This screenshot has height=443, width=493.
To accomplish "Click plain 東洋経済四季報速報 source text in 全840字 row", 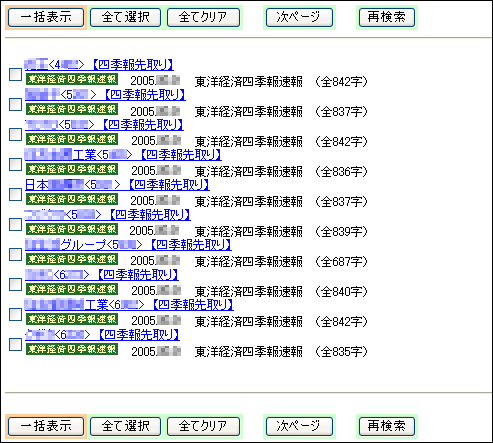I will [x=249, y=292].
